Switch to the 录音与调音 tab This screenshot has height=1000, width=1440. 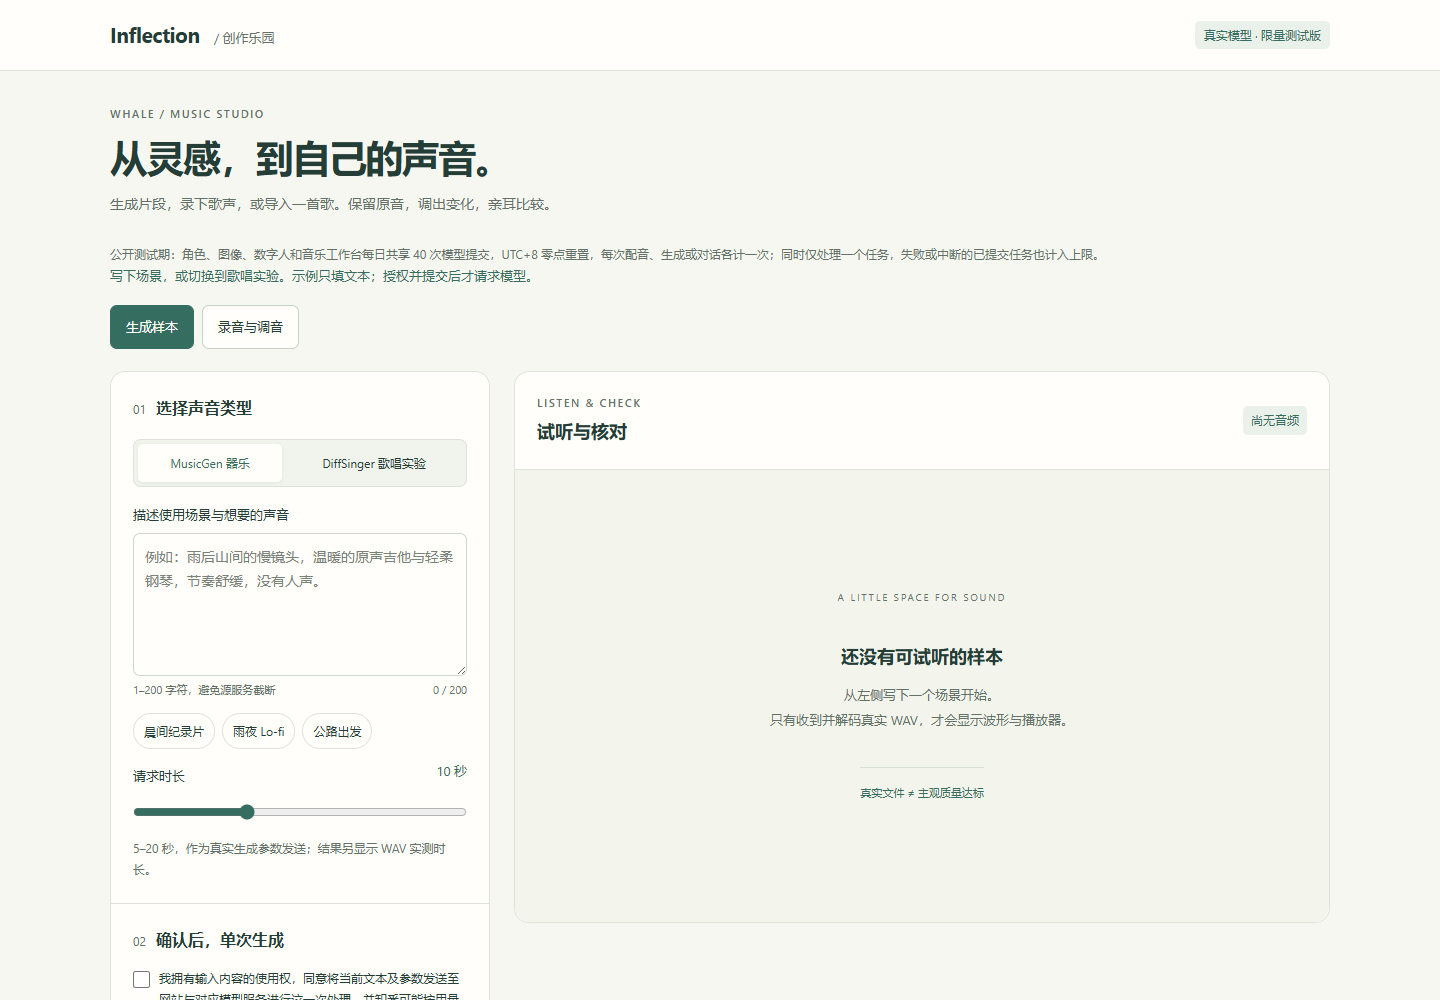pos(250,327)
